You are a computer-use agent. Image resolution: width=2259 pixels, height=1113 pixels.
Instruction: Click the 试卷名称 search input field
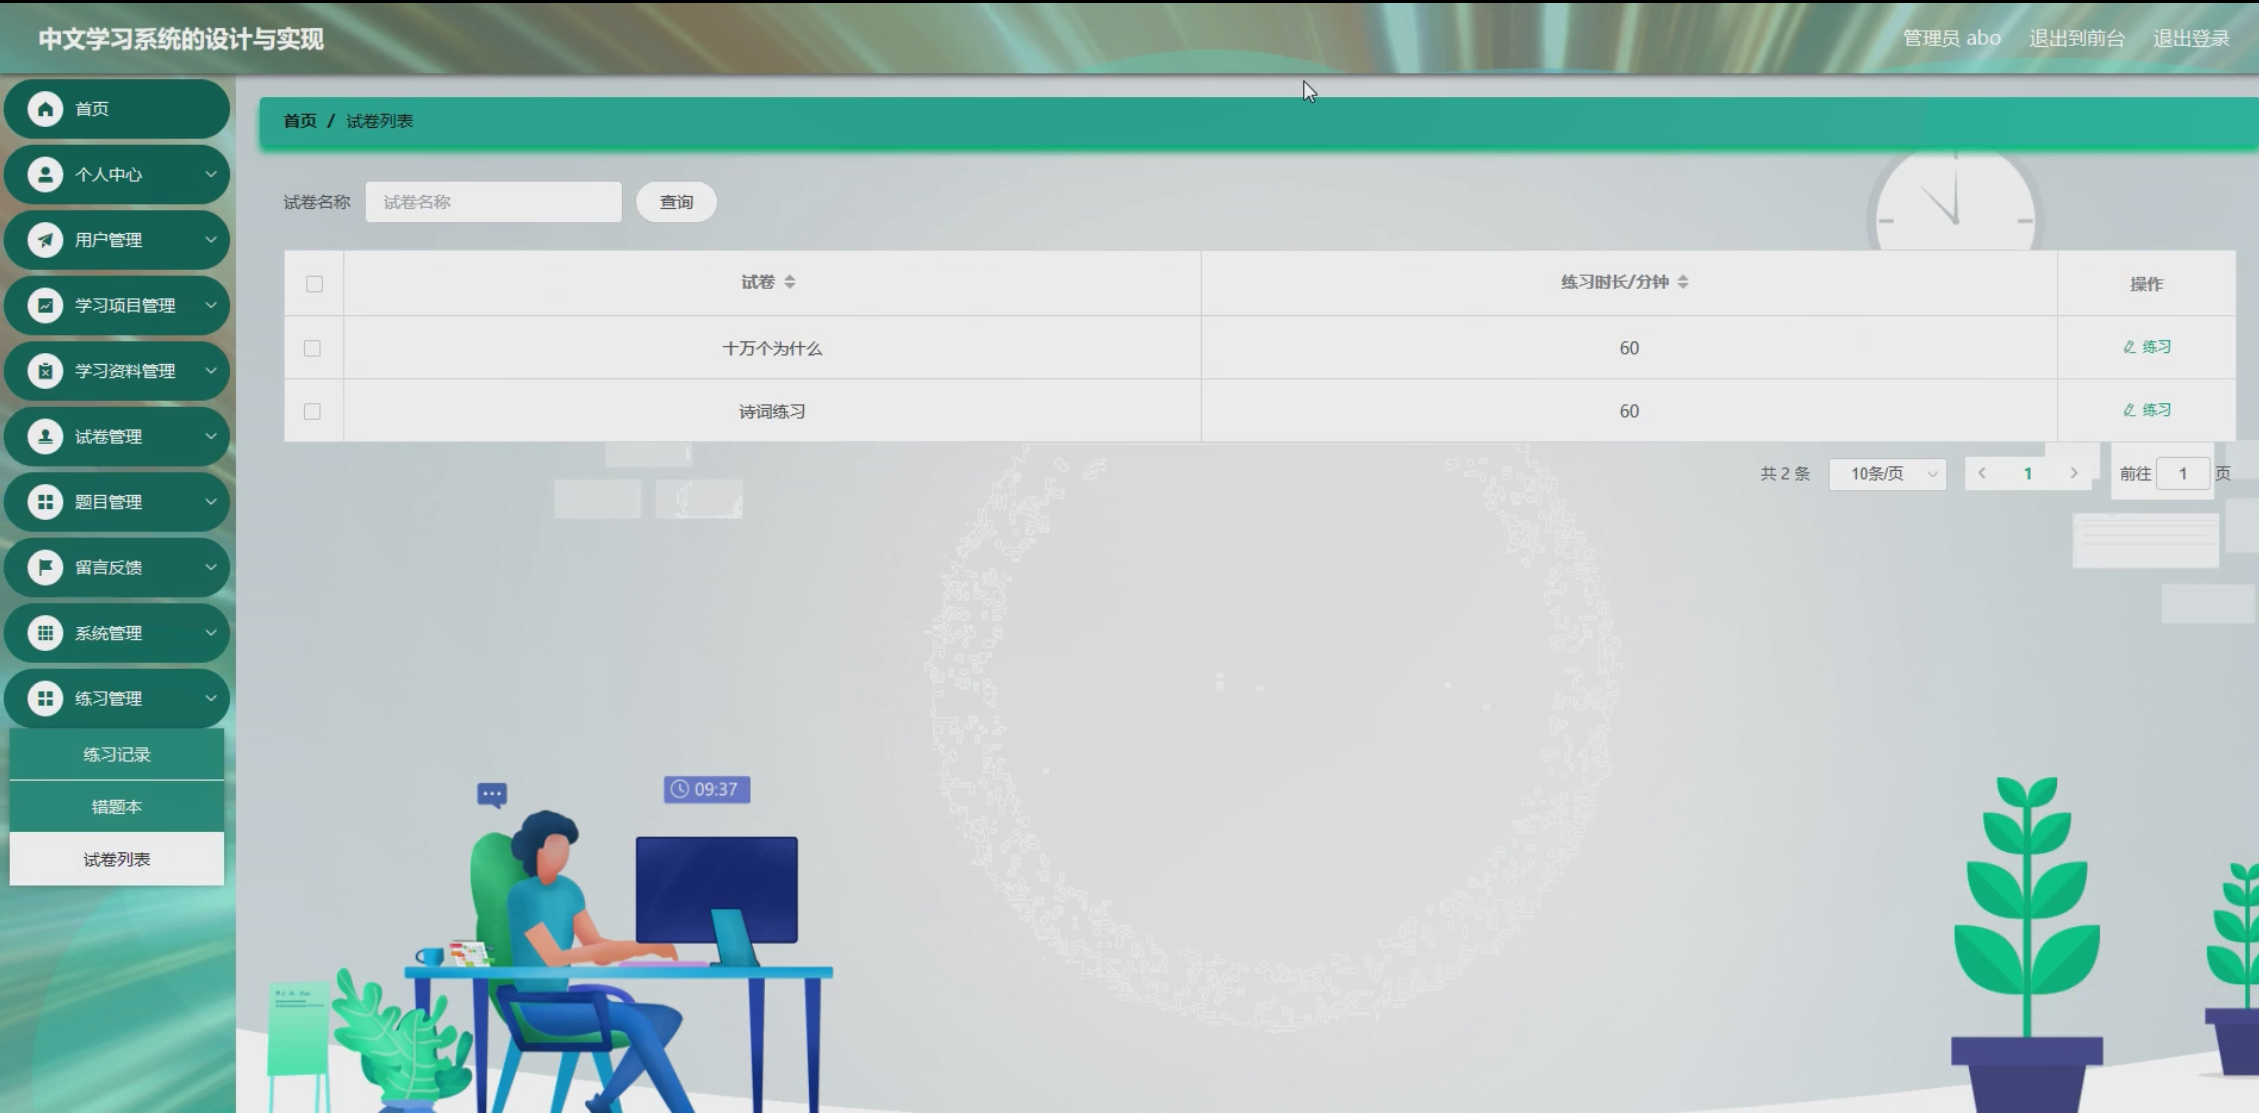[x=493, y=202]
